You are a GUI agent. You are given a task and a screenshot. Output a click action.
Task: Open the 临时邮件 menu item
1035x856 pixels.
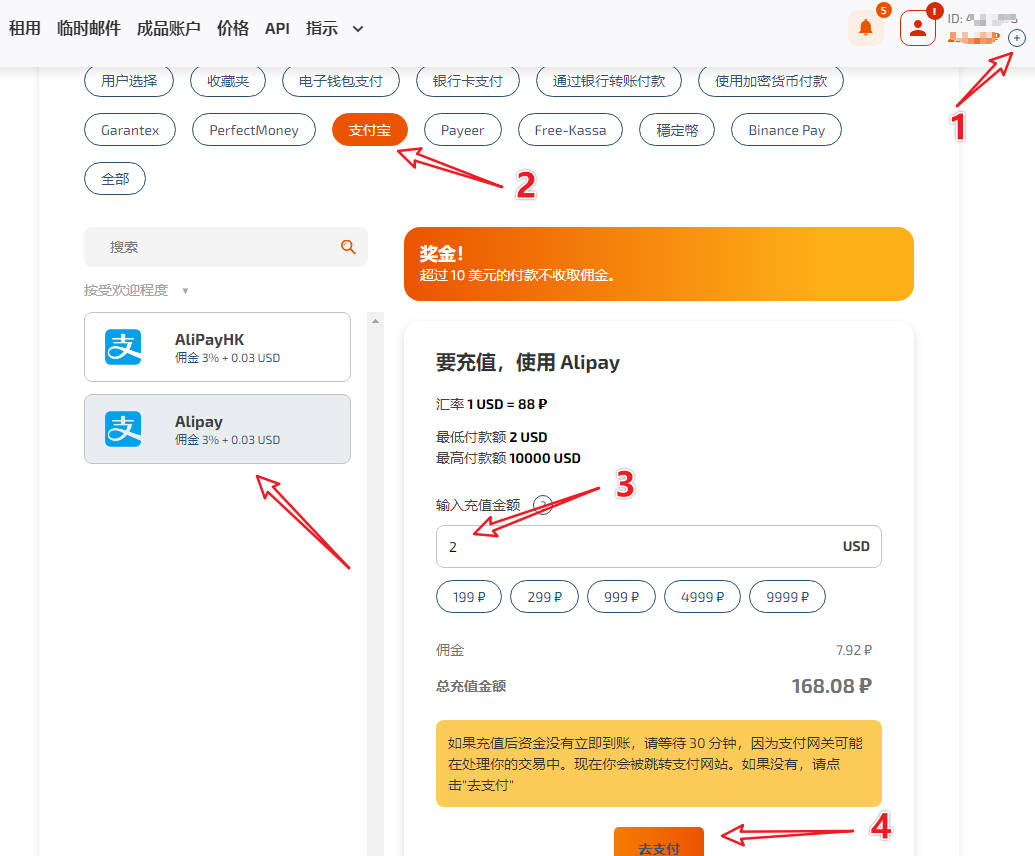click(x=89, y=28)
